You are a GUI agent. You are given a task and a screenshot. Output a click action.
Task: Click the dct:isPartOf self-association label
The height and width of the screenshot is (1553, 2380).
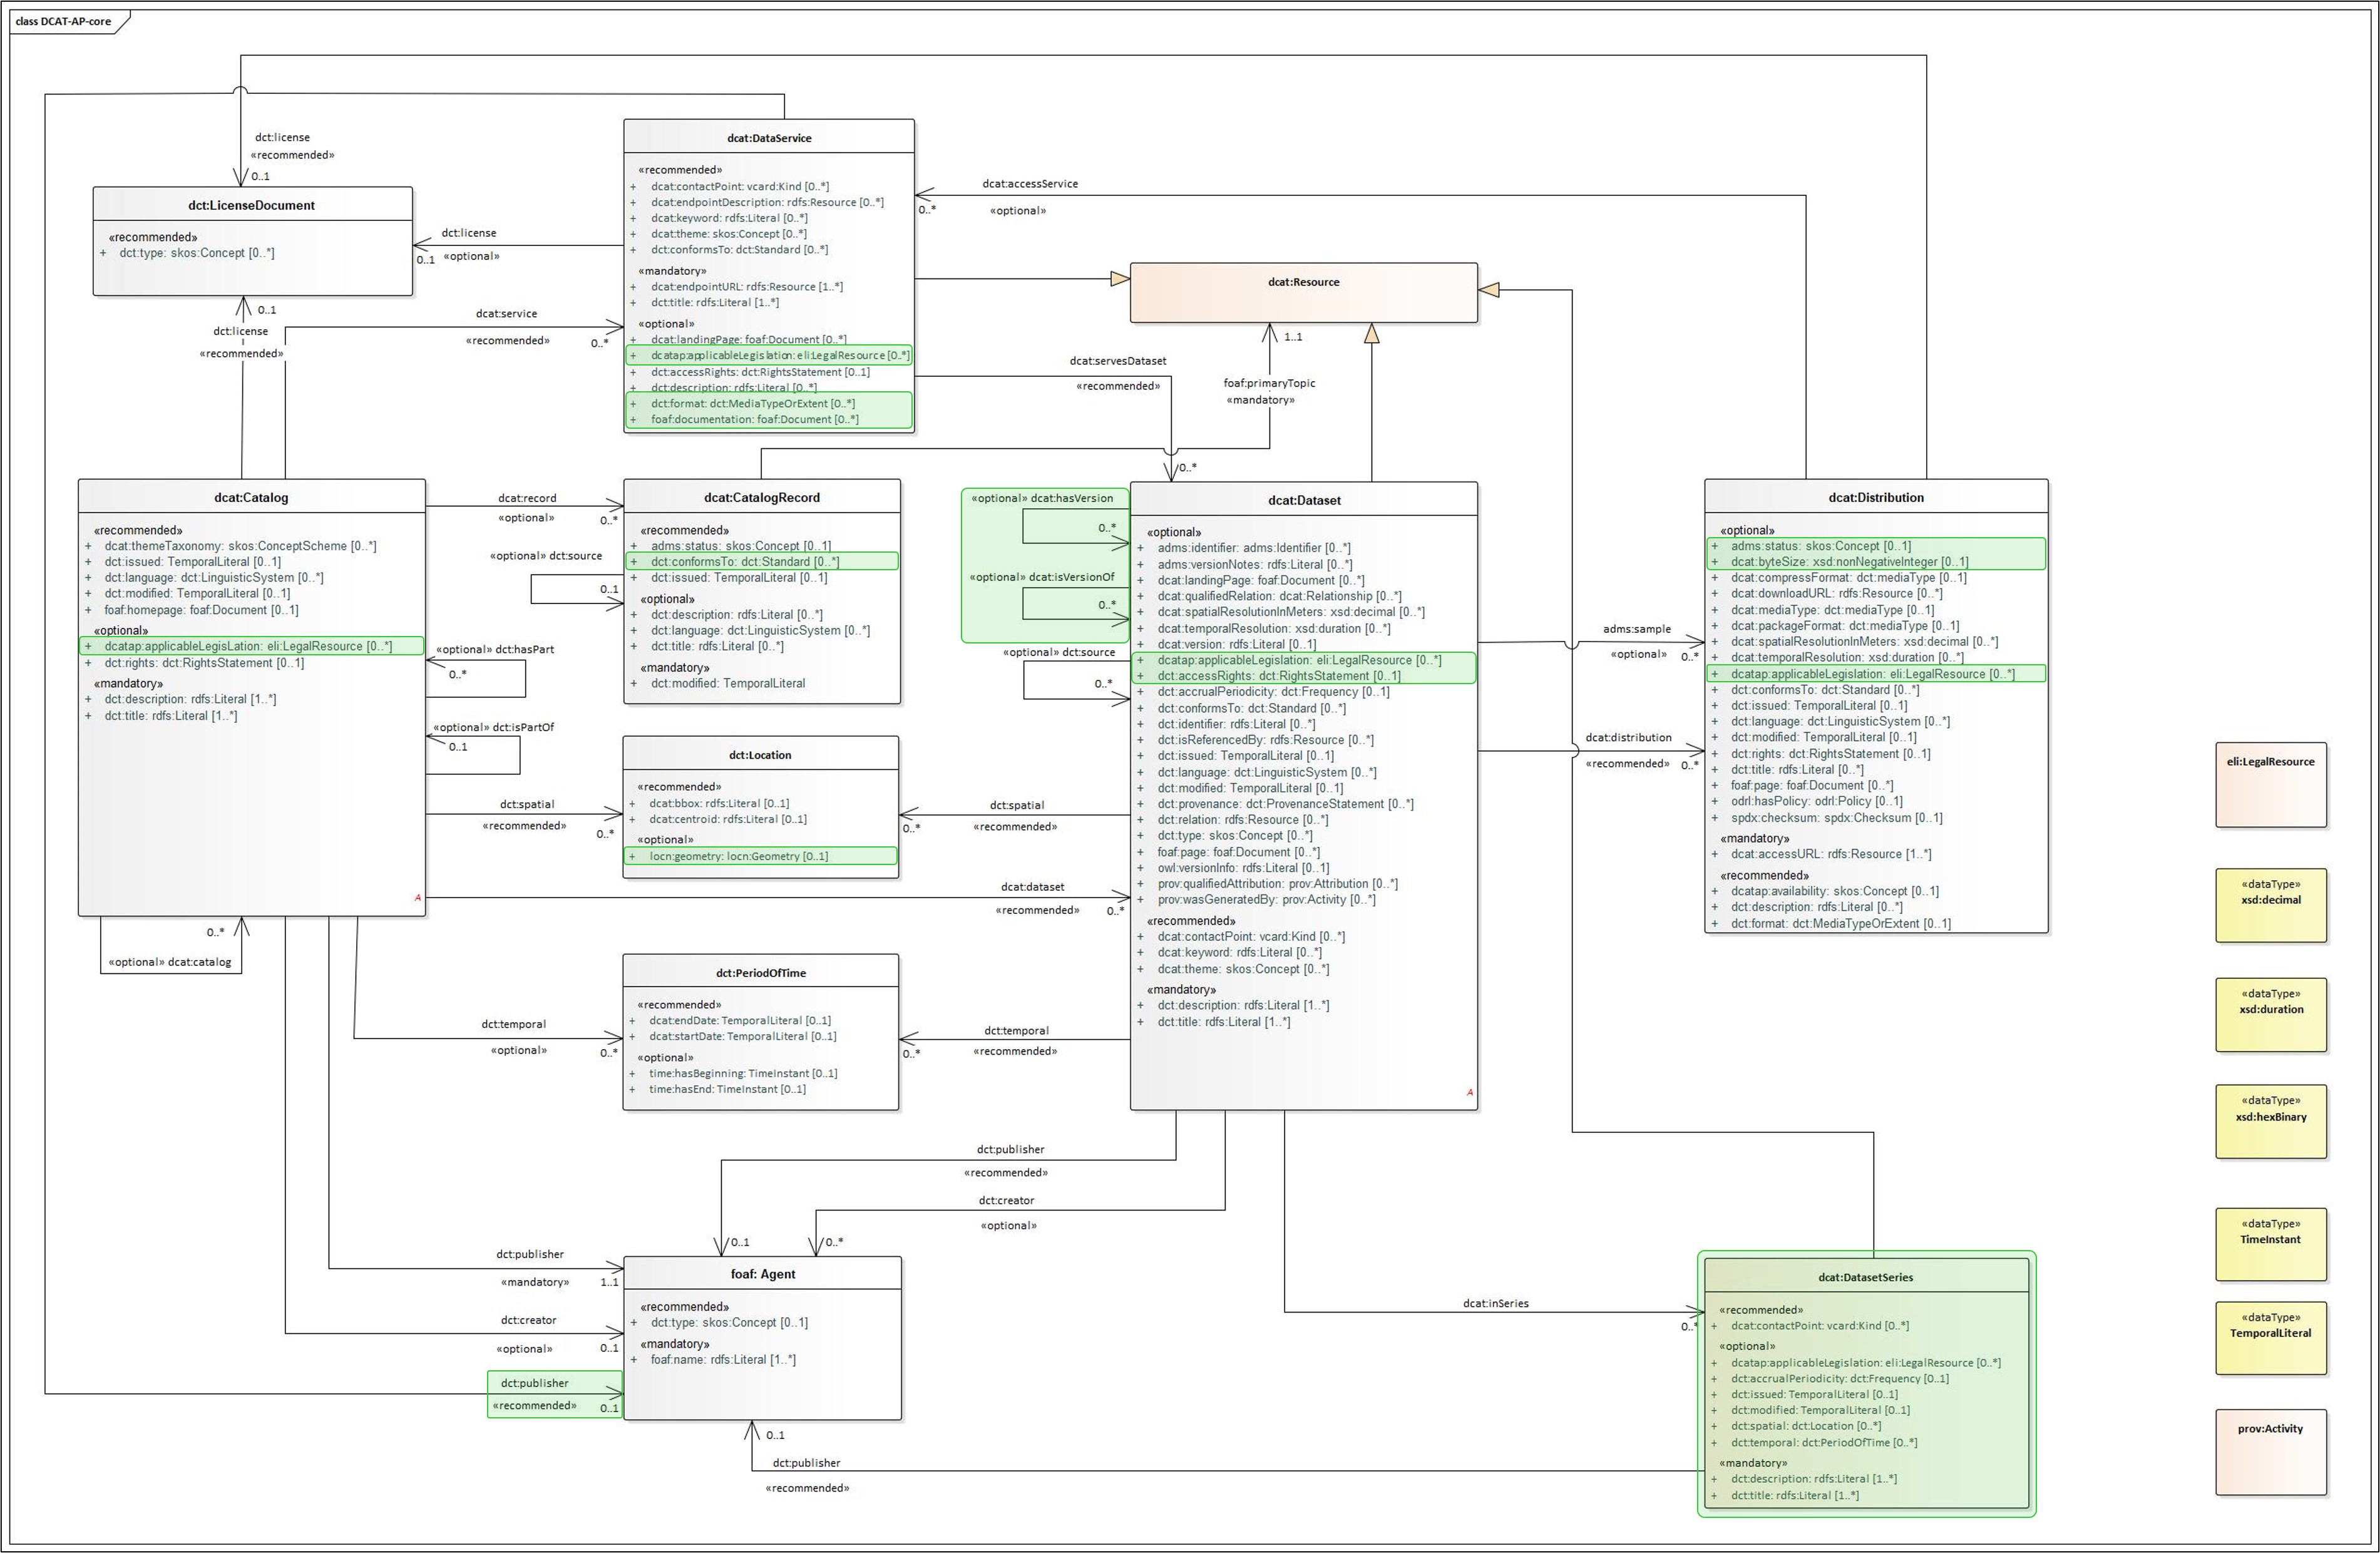[x=523, y=727]
